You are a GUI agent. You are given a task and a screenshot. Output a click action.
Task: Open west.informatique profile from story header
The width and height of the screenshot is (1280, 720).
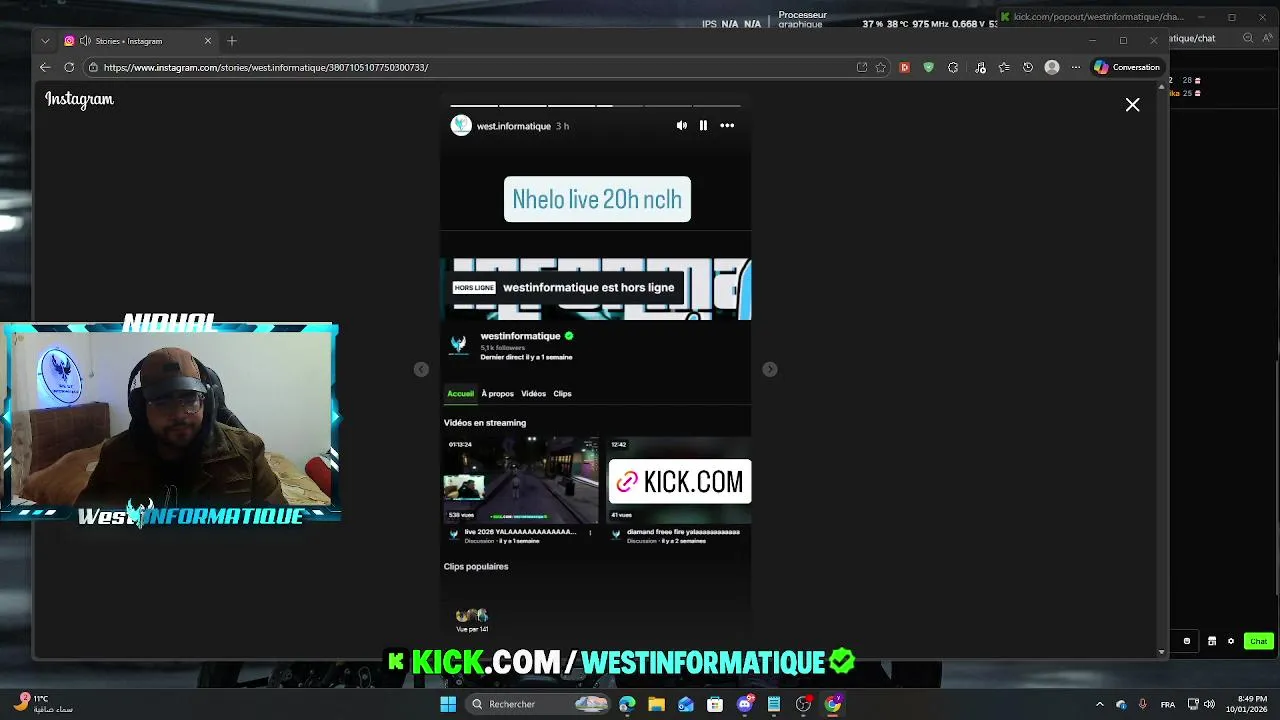coord(514,126)
